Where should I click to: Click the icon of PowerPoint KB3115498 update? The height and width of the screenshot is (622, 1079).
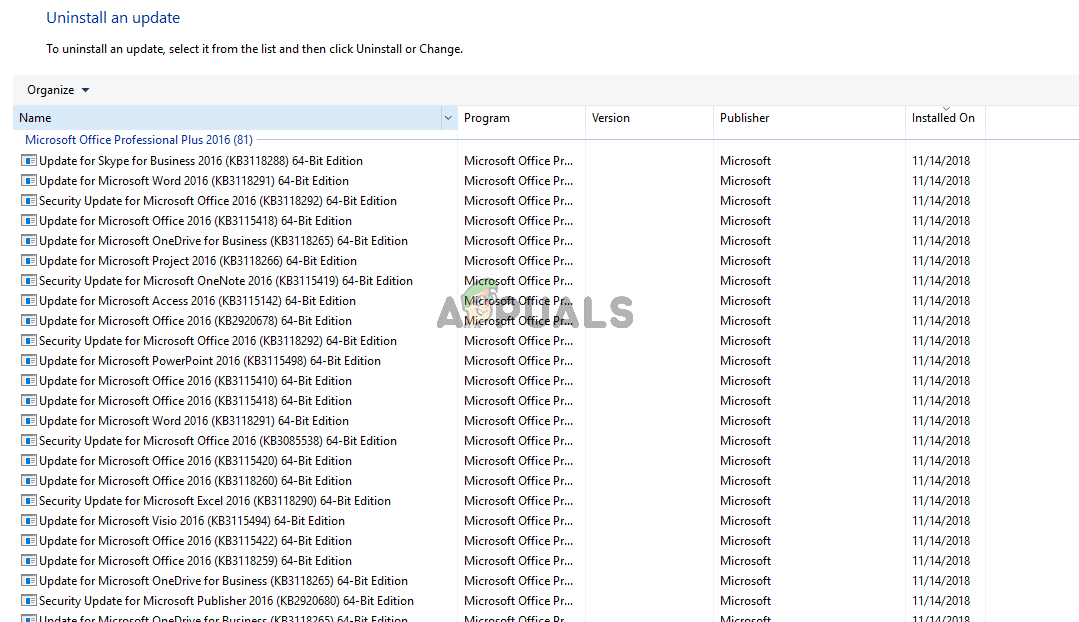tap(29, 361)
